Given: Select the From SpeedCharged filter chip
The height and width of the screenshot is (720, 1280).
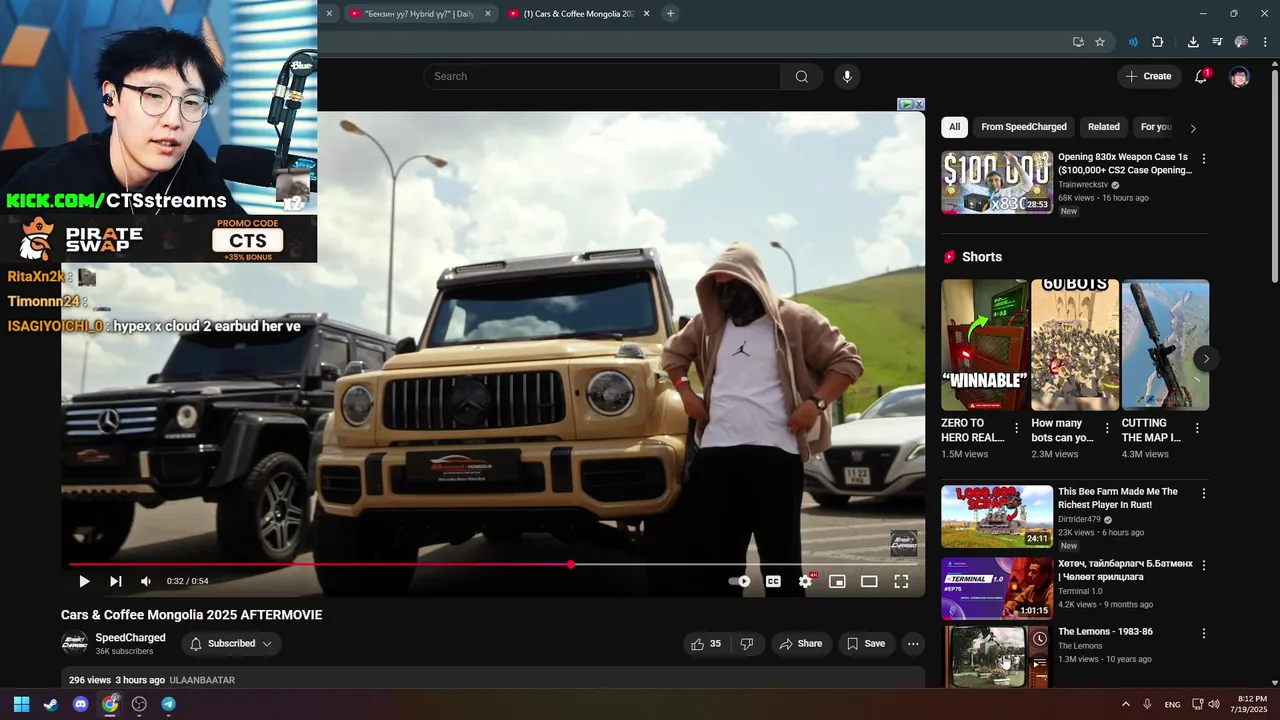Looking at the screenshot, I should pos(1024,127).
